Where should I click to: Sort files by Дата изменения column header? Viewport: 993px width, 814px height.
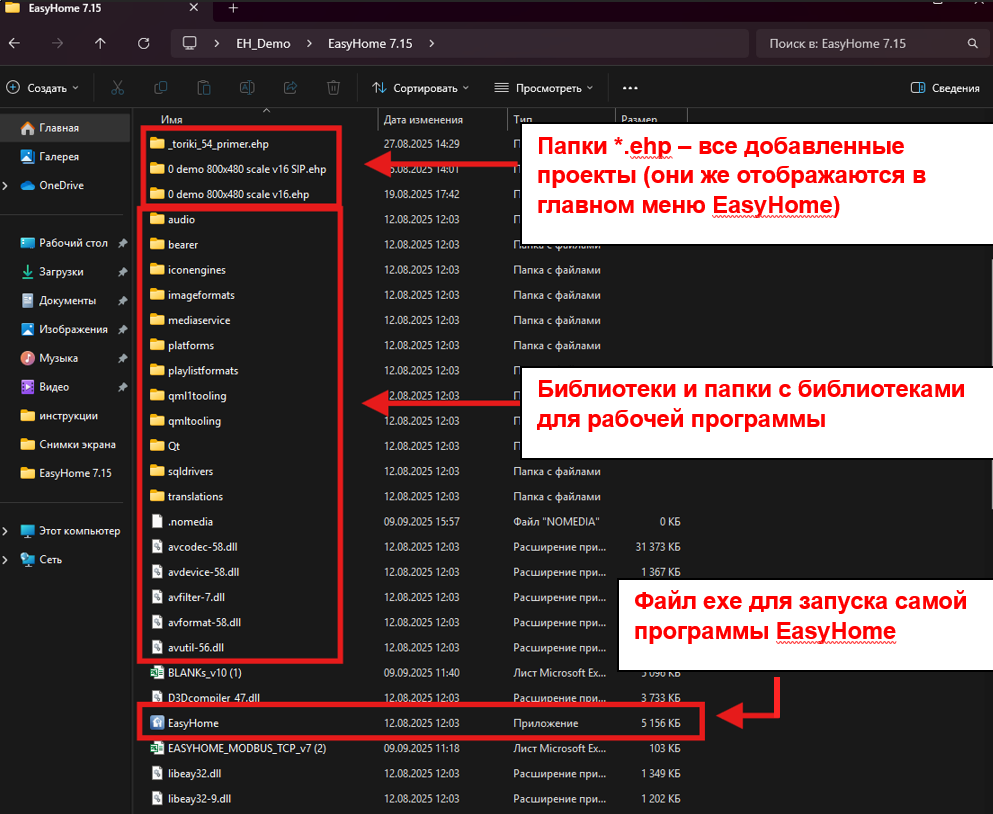tap(423, 120)
